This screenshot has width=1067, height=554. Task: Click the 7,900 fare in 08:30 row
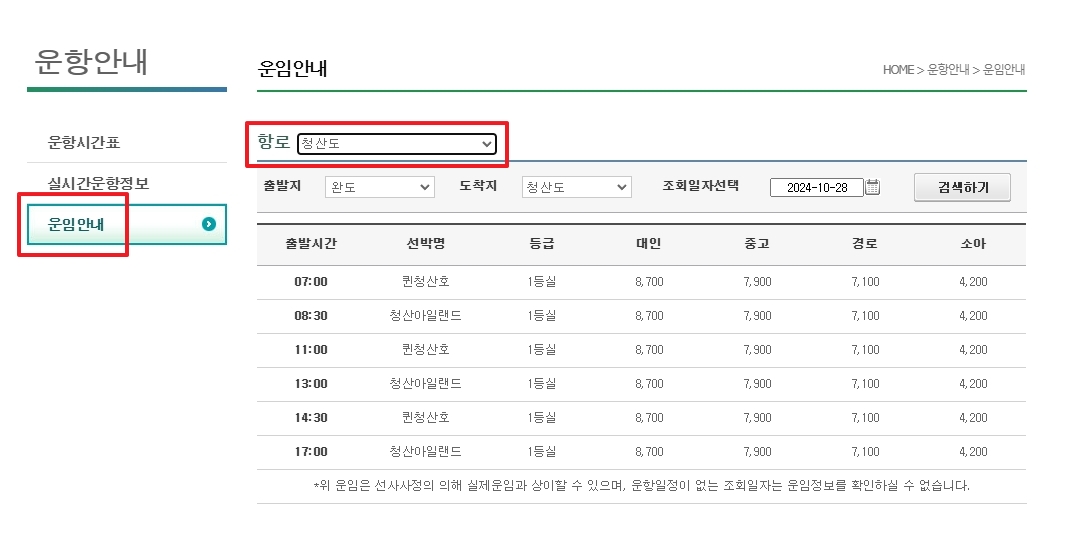(757, 316)
